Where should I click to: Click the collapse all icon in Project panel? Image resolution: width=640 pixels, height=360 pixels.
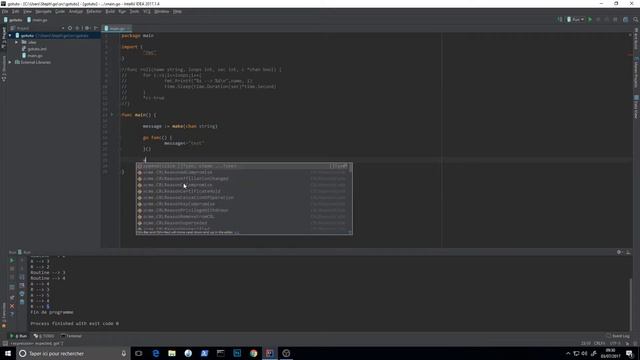coord(78,28)
